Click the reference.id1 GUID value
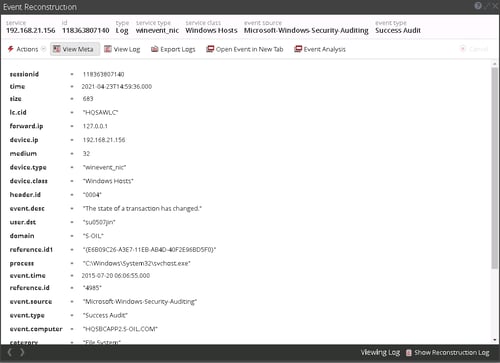The height and width of the screenshot is (363, 500). (x=149, y=249)
